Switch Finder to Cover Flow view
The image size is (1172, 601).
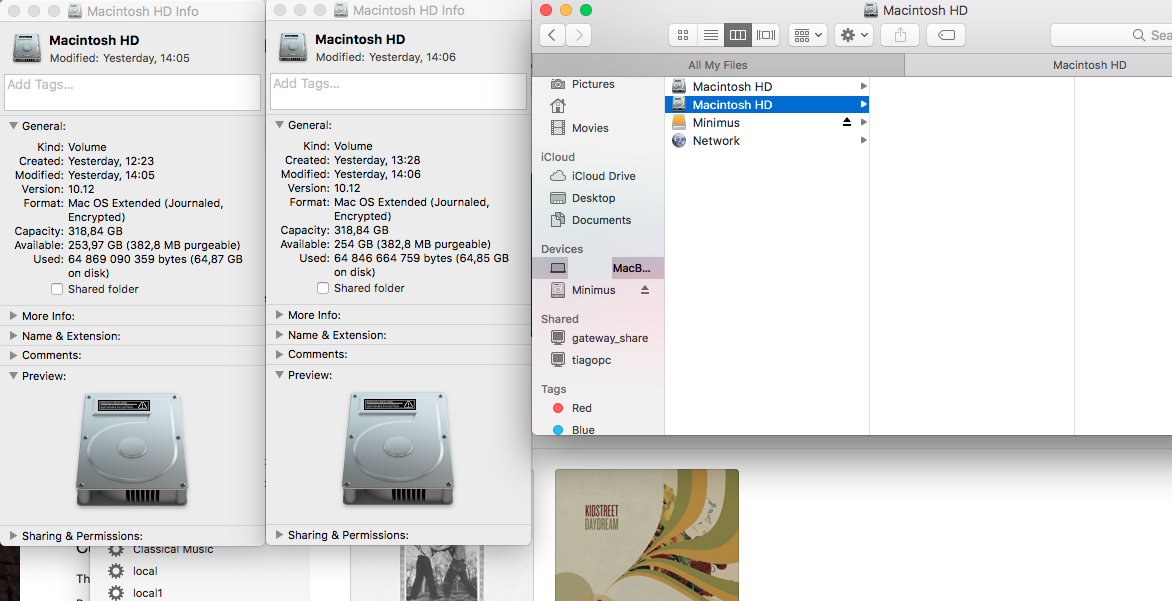pos(765,35)
